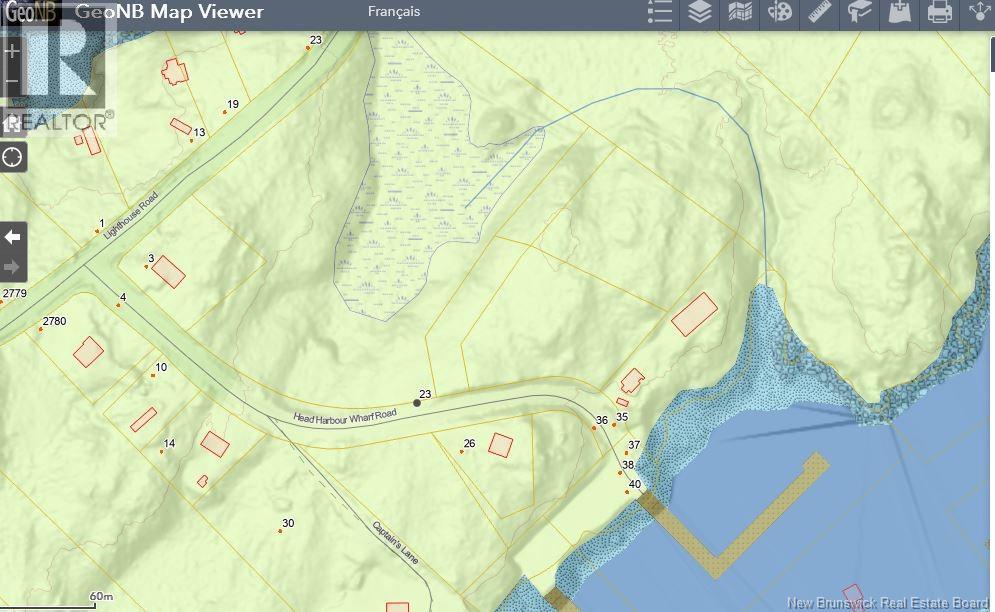Open the basemap gallery
This screenshot has height=612, width=995.
pyautogui.click(x=740, y=12)
